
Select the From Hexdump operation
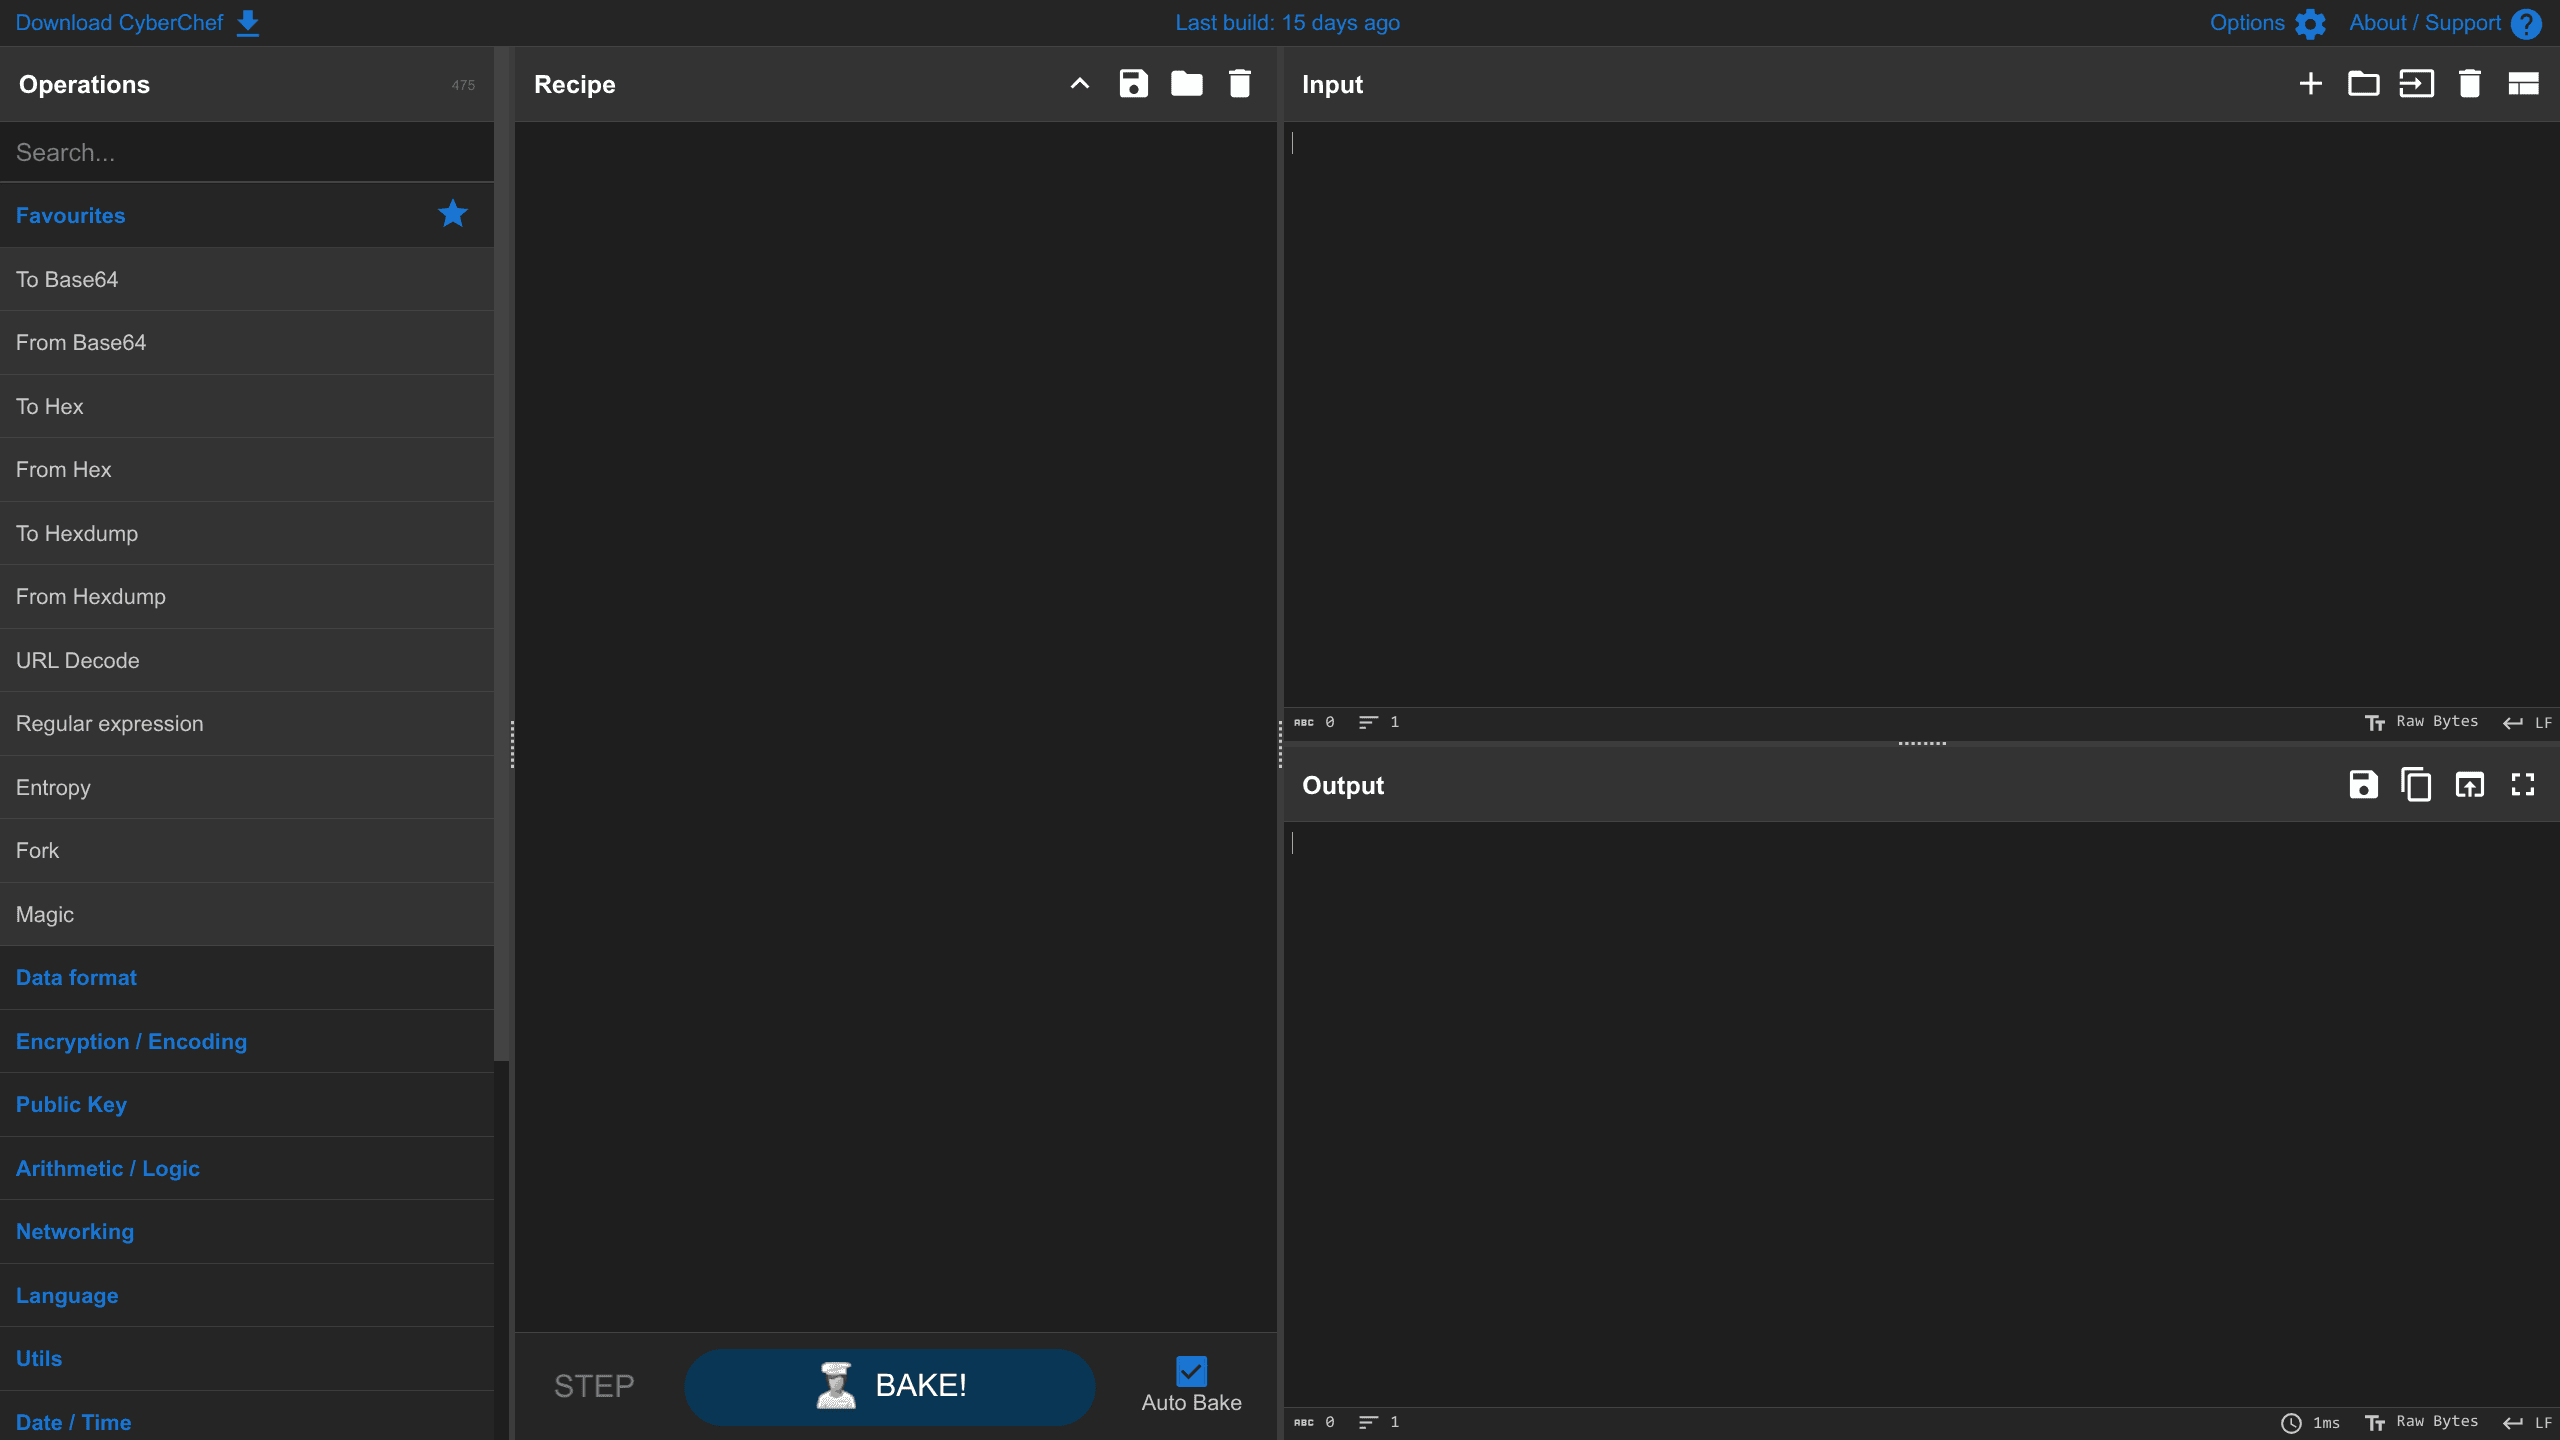[247, 597]
